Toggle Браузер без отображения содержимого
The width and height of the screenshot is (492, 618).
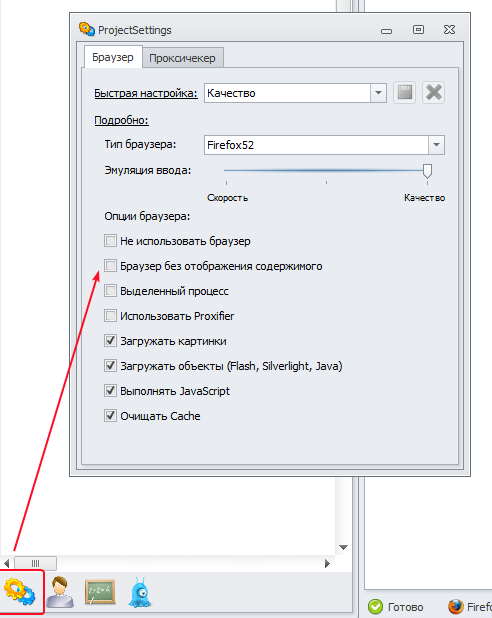tap(110, 266)
